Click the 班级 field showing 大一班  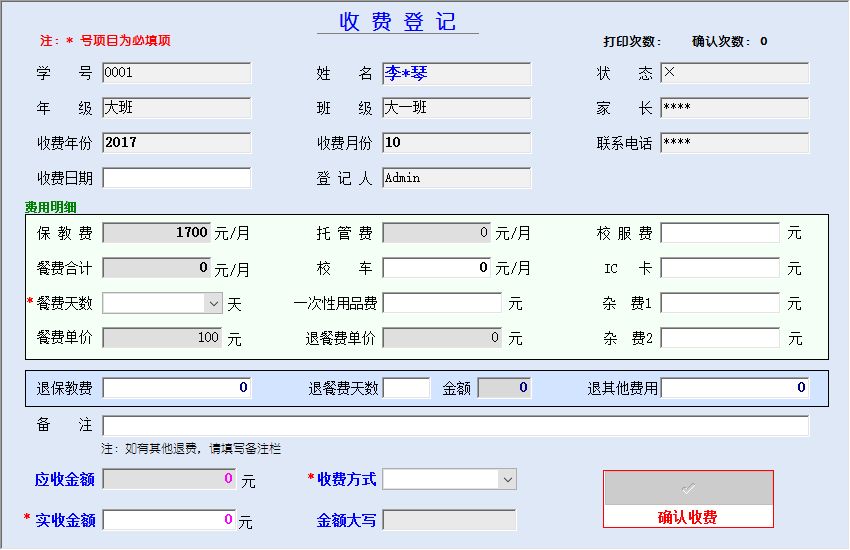[456, 108]
